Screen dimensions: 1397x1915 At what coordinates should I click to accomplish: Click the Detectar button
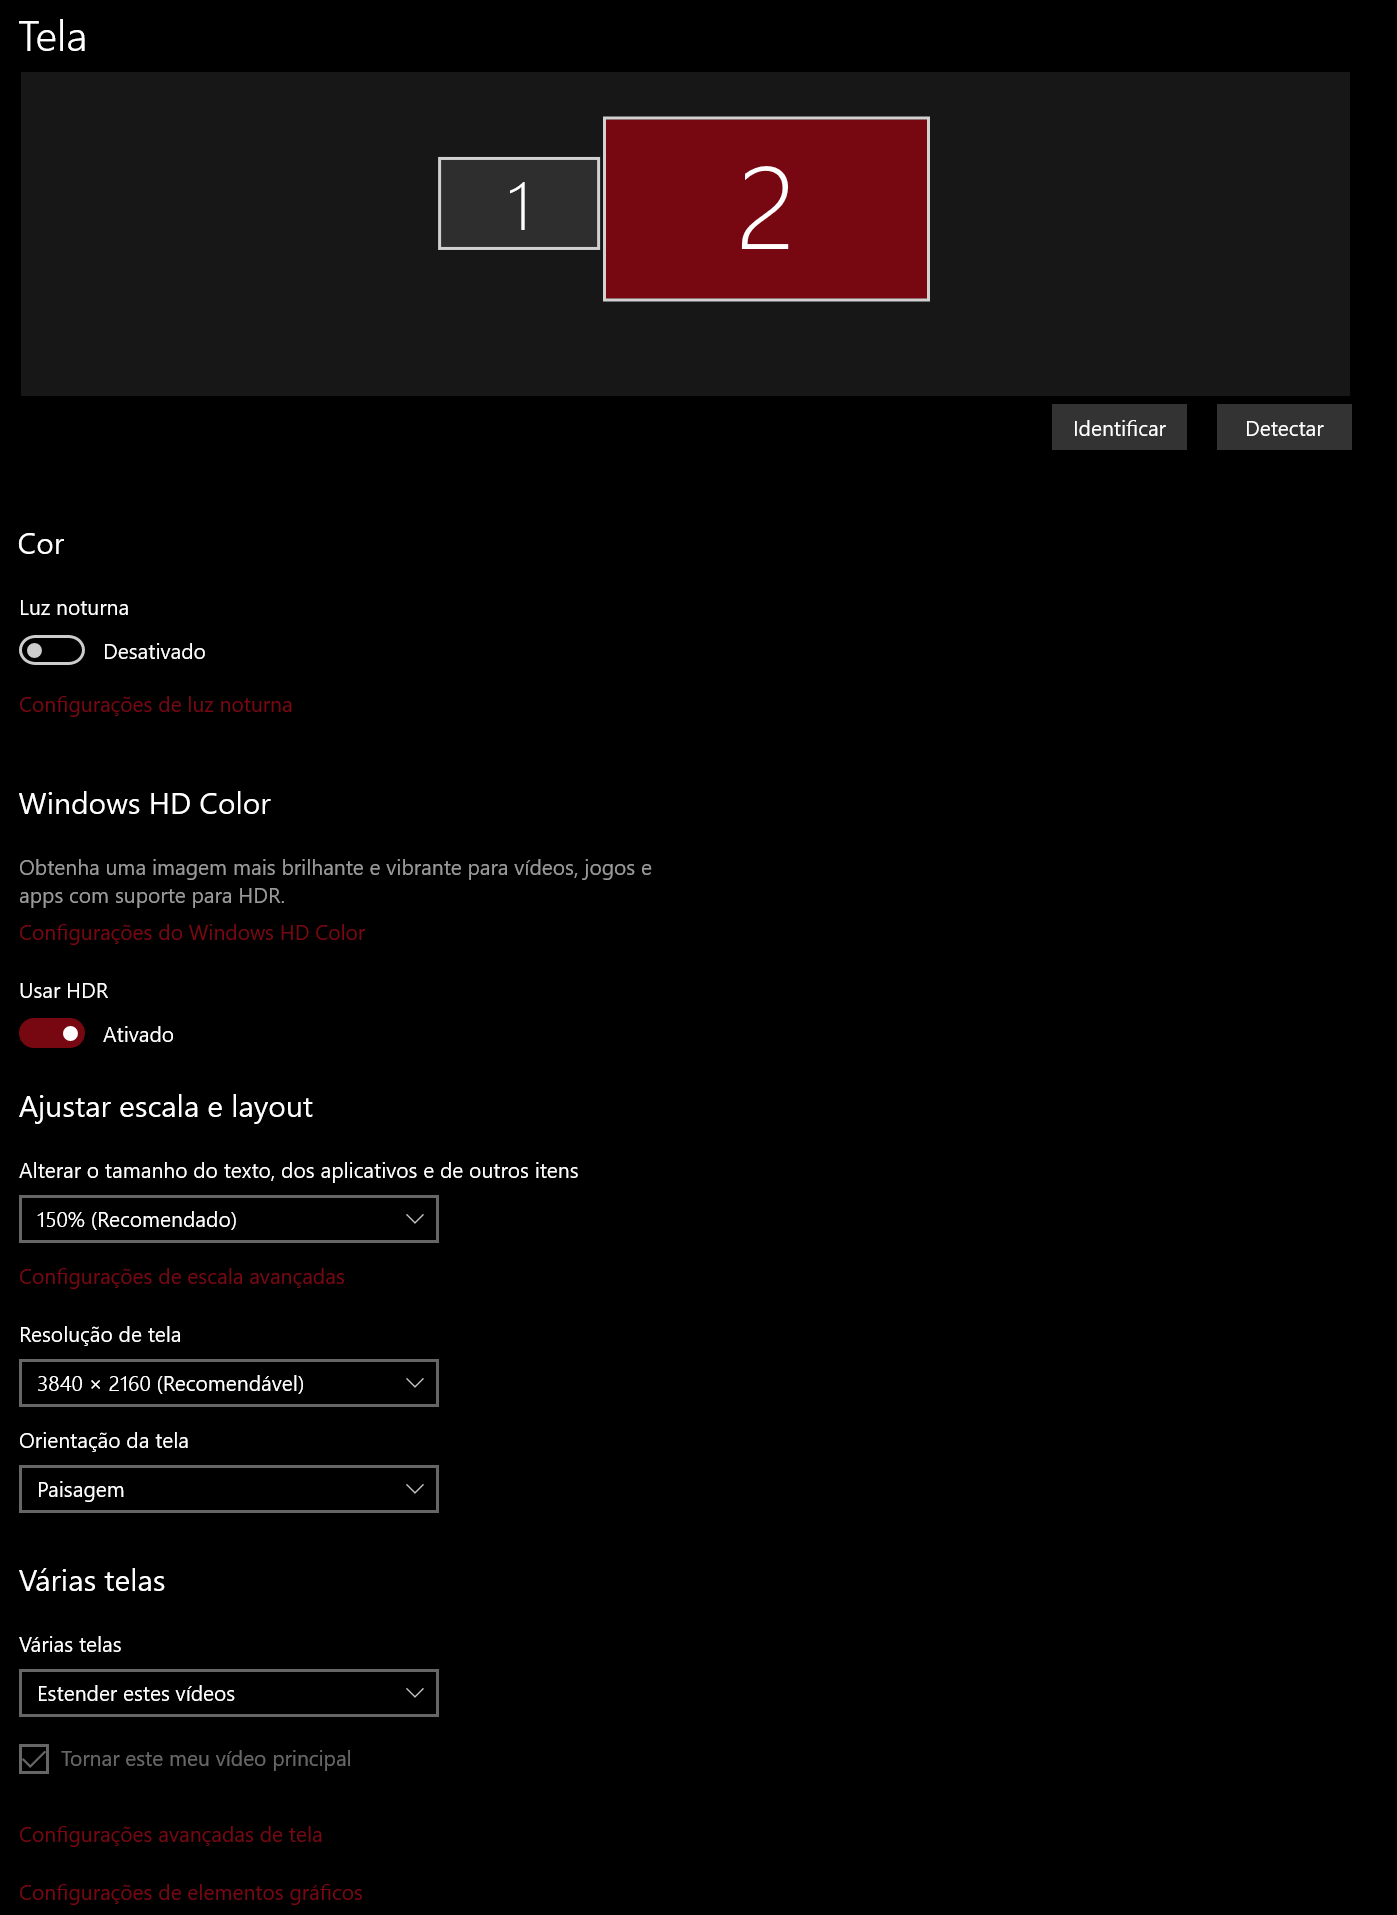[x=1284, y=428]
